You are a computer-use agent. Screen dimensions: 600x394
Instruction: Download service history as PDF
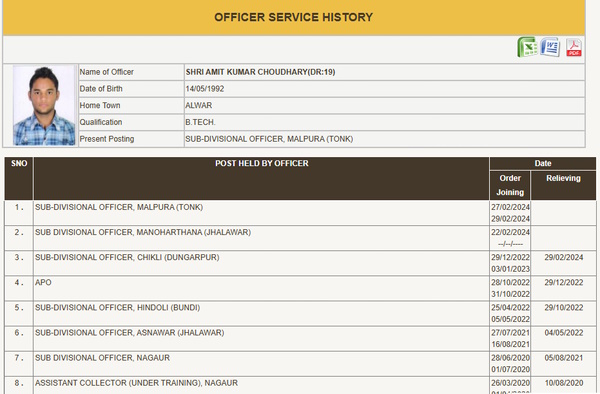[574, 48]
